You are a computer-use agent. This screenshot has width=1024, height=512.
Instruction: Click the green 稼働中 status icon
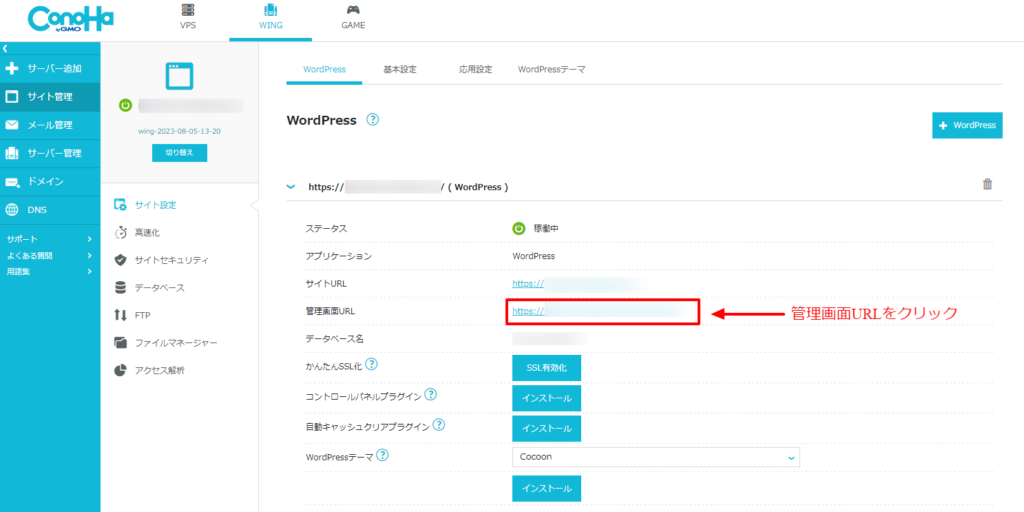pyautogui.click(x=519, y=229)
